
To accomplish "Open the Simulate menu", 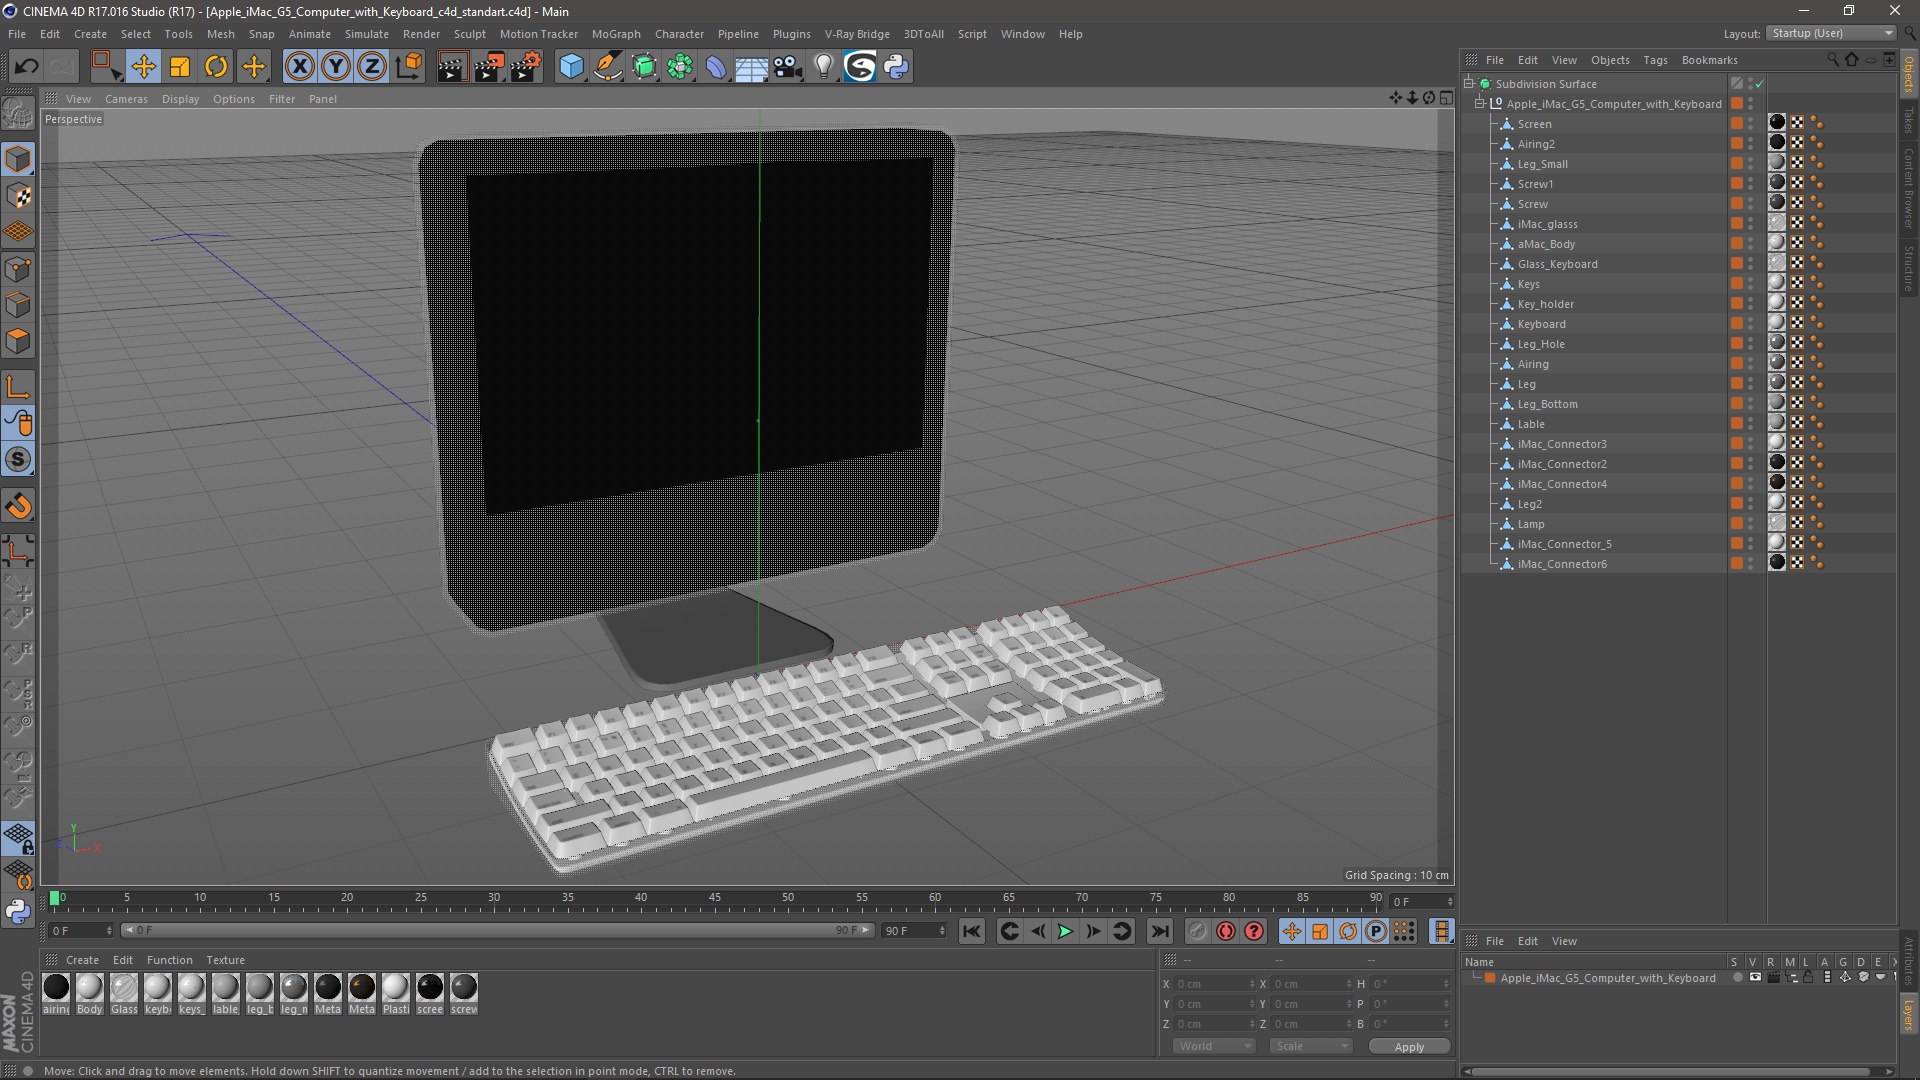I will click(366, 34).
